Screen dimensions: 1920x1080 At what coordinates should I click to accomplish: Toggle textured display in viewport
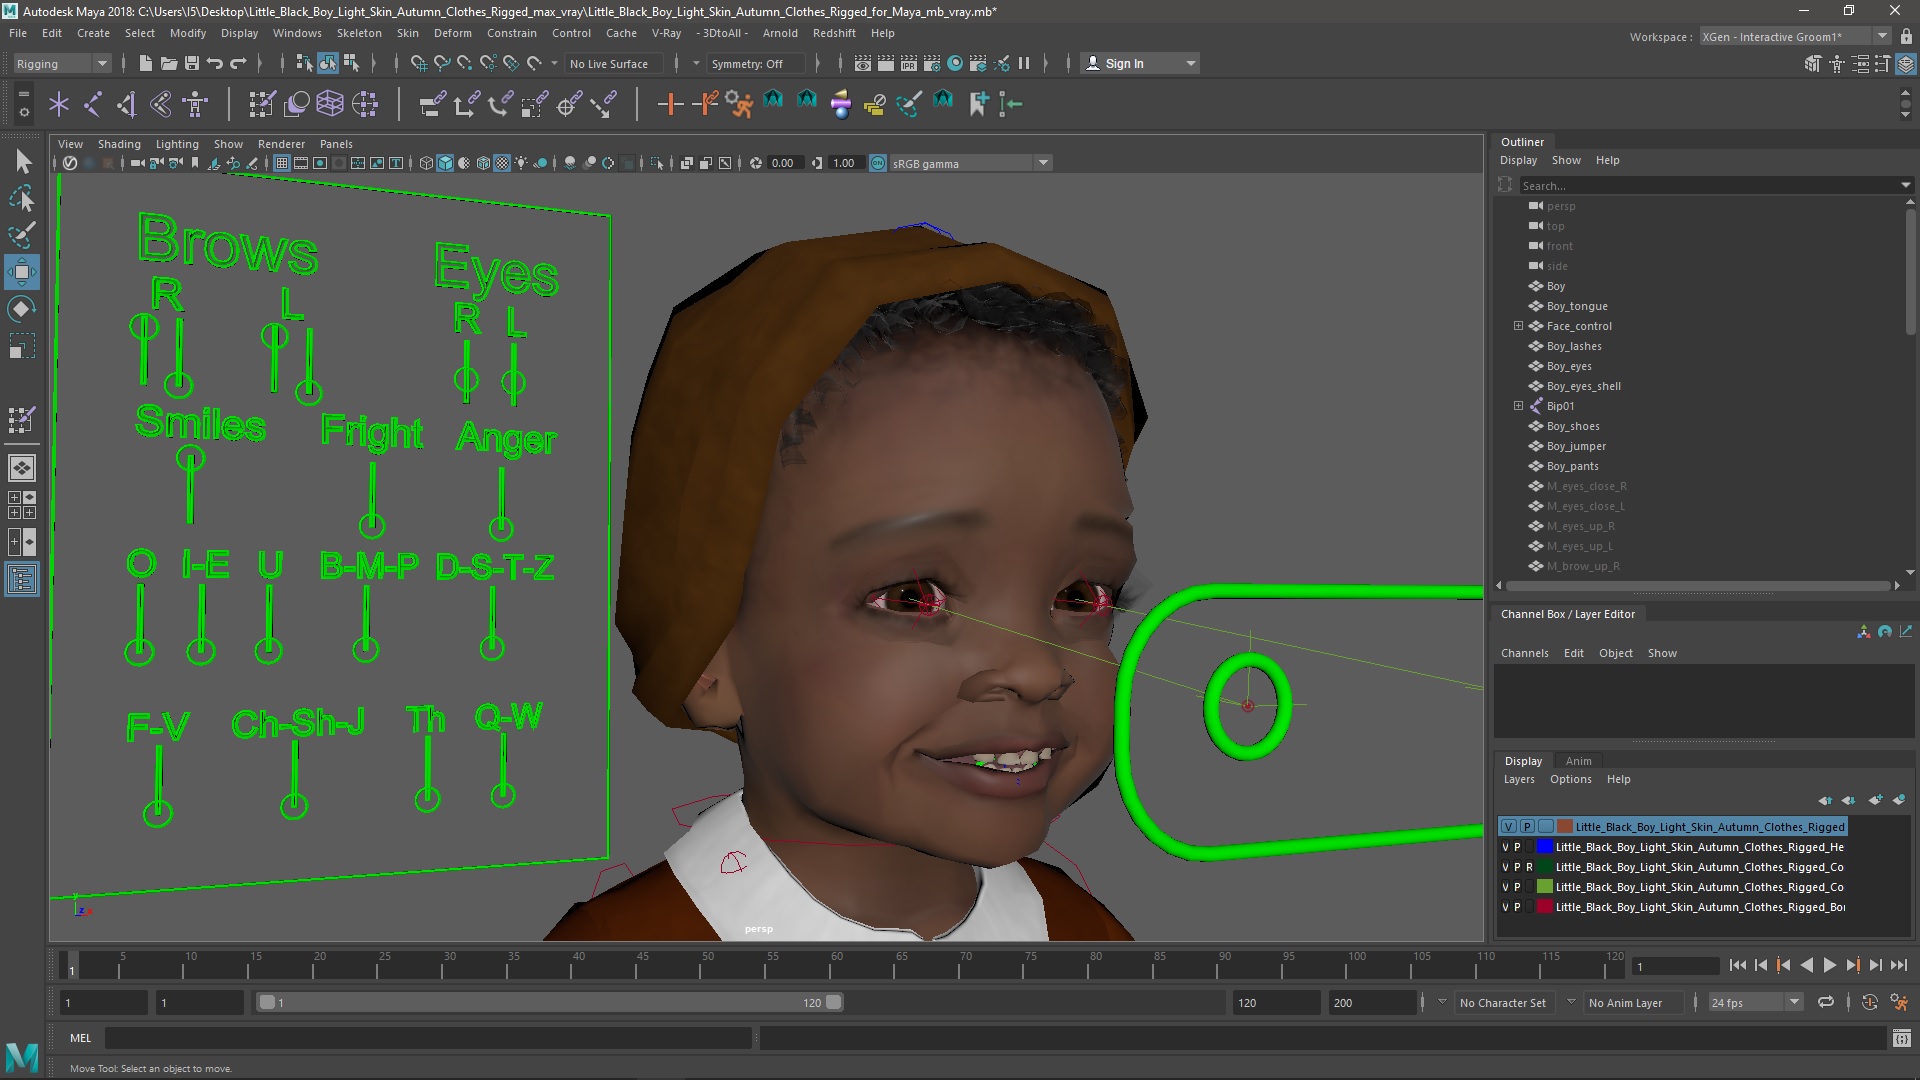pyautogui.click(x=502, y=163)
